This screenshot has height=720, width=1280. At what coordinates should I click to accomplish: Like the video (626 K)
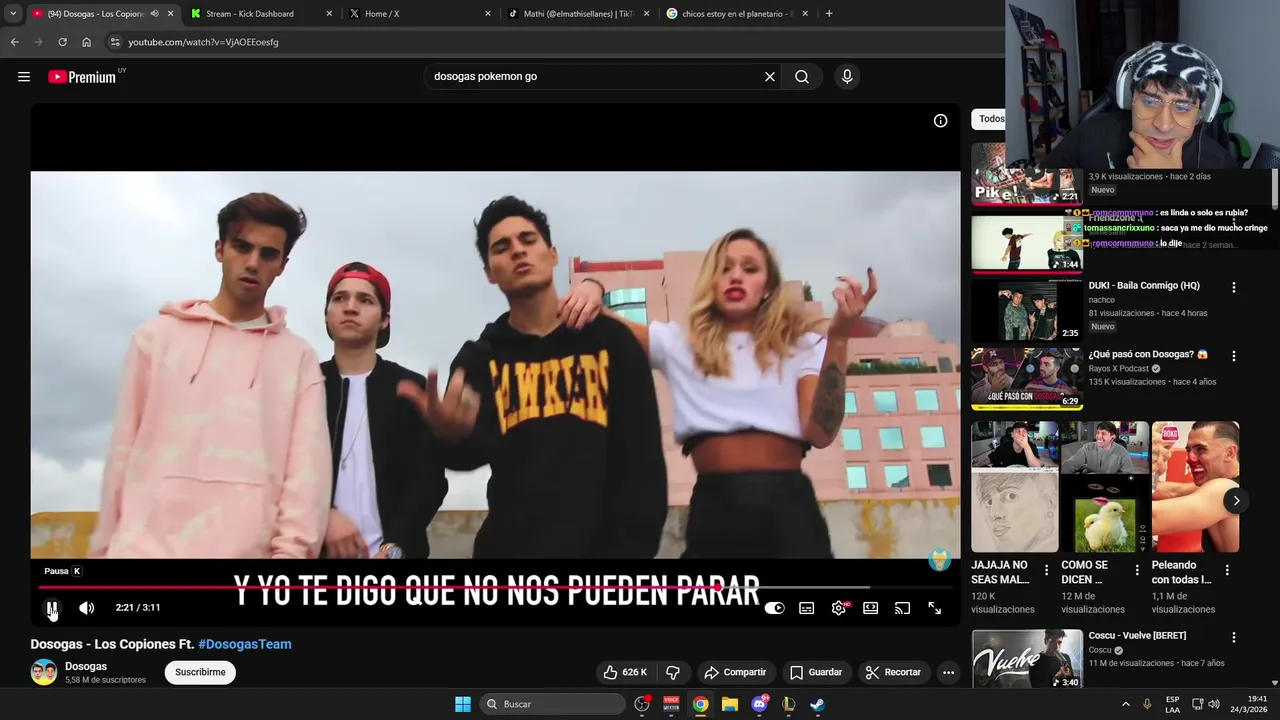(x=626, y=672)
